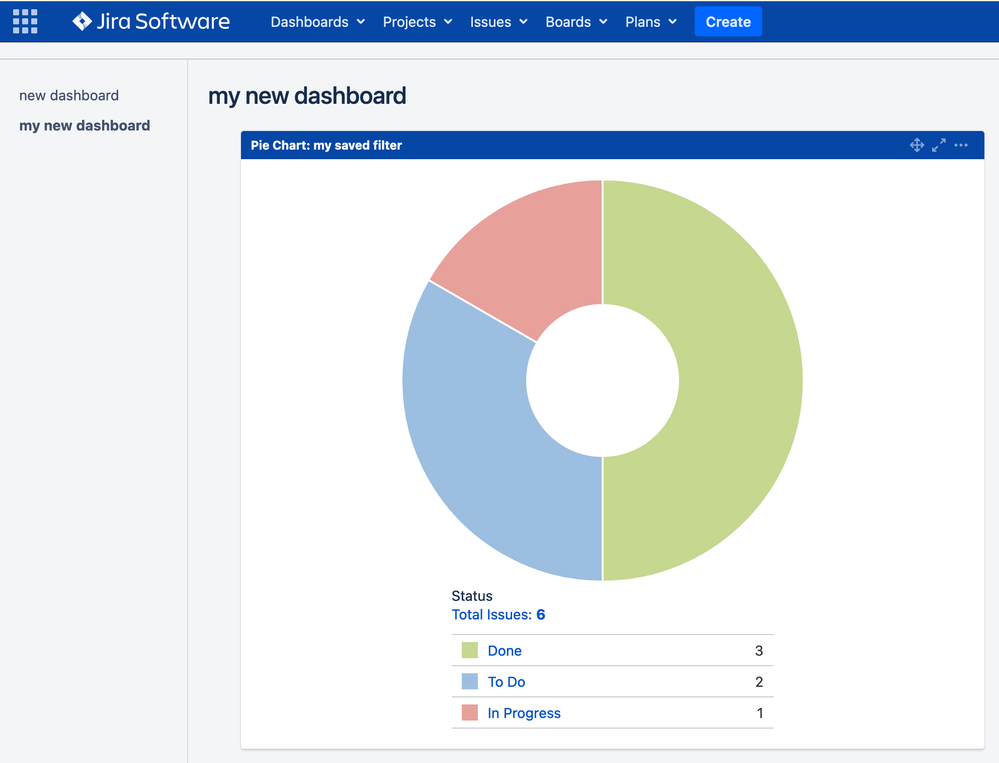This screenshot has width=999, height=763.
Task: Open the In Progress status link
Action: [524, 713]
